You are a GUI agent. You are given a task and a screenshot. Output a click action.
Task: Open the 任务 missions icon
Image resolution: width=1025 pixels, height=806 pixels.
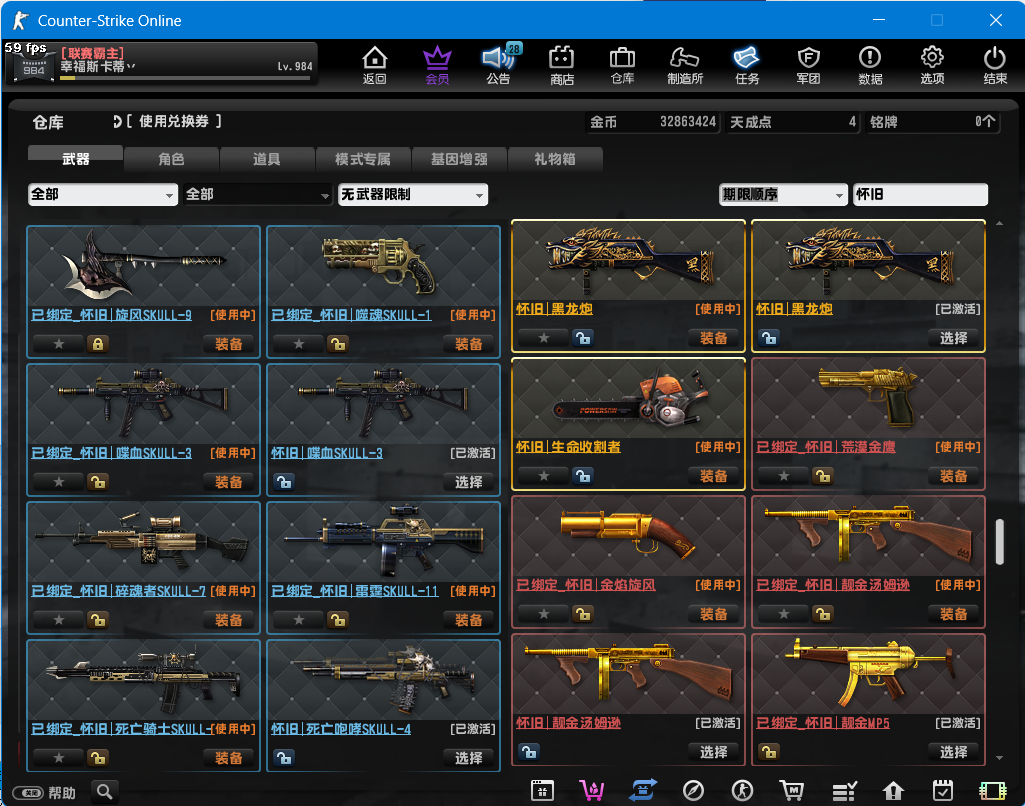[x=747, y=65]
